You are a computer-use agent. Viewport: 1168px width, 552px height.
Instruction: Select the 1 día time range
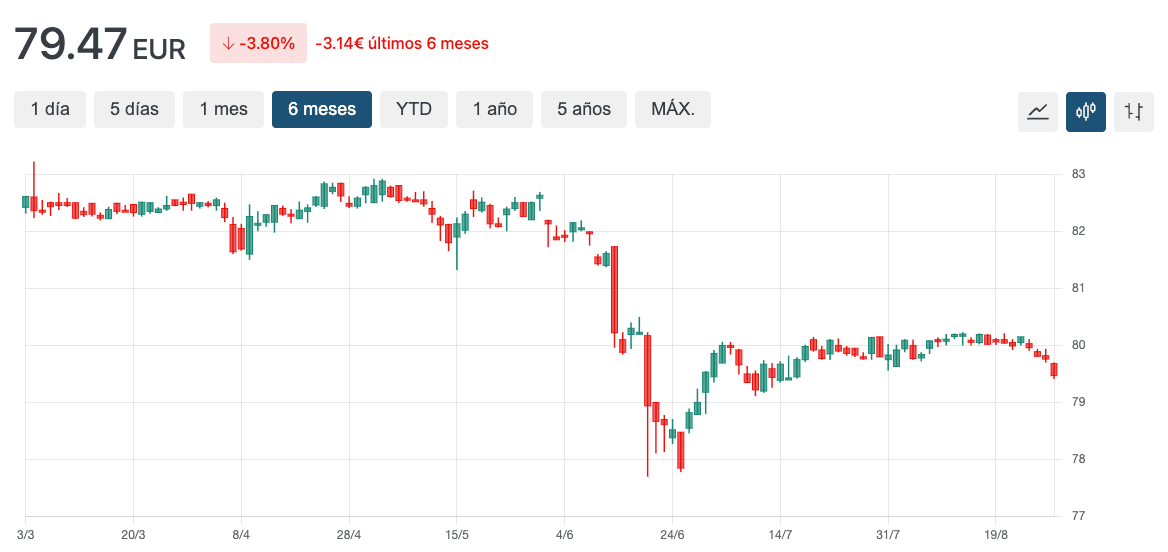point(50,109)
